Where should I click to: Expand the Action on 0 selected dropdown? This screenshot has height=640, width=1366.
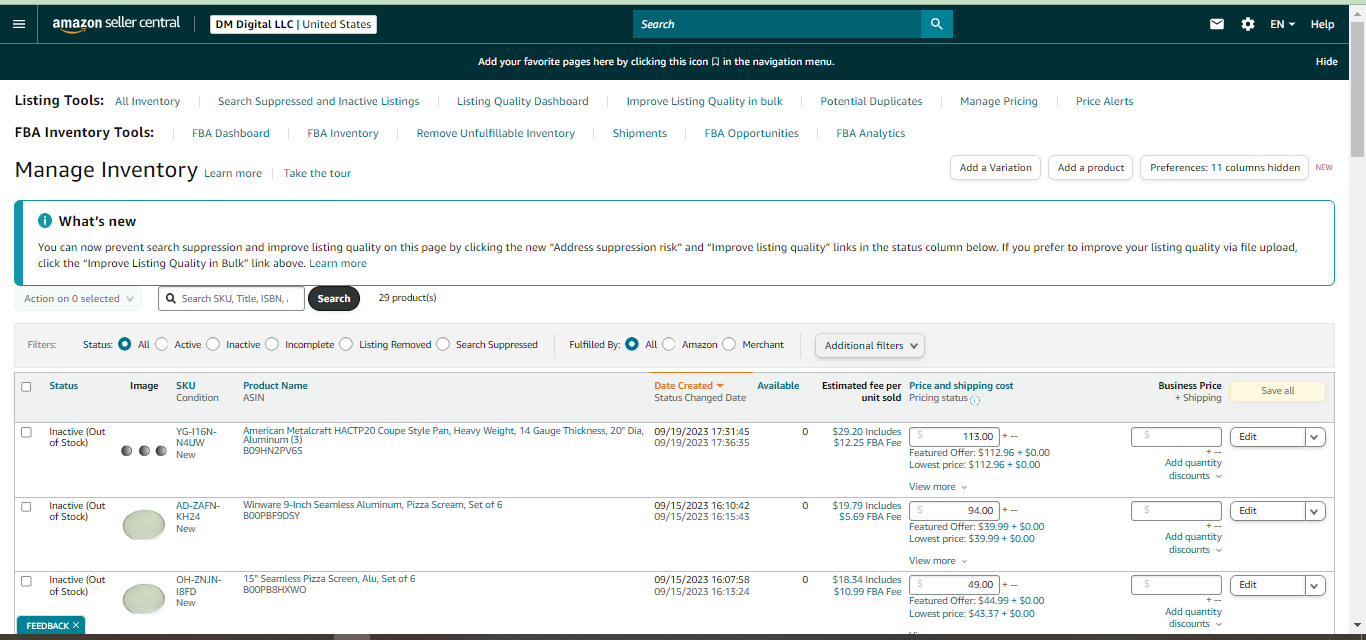(78, 299)
